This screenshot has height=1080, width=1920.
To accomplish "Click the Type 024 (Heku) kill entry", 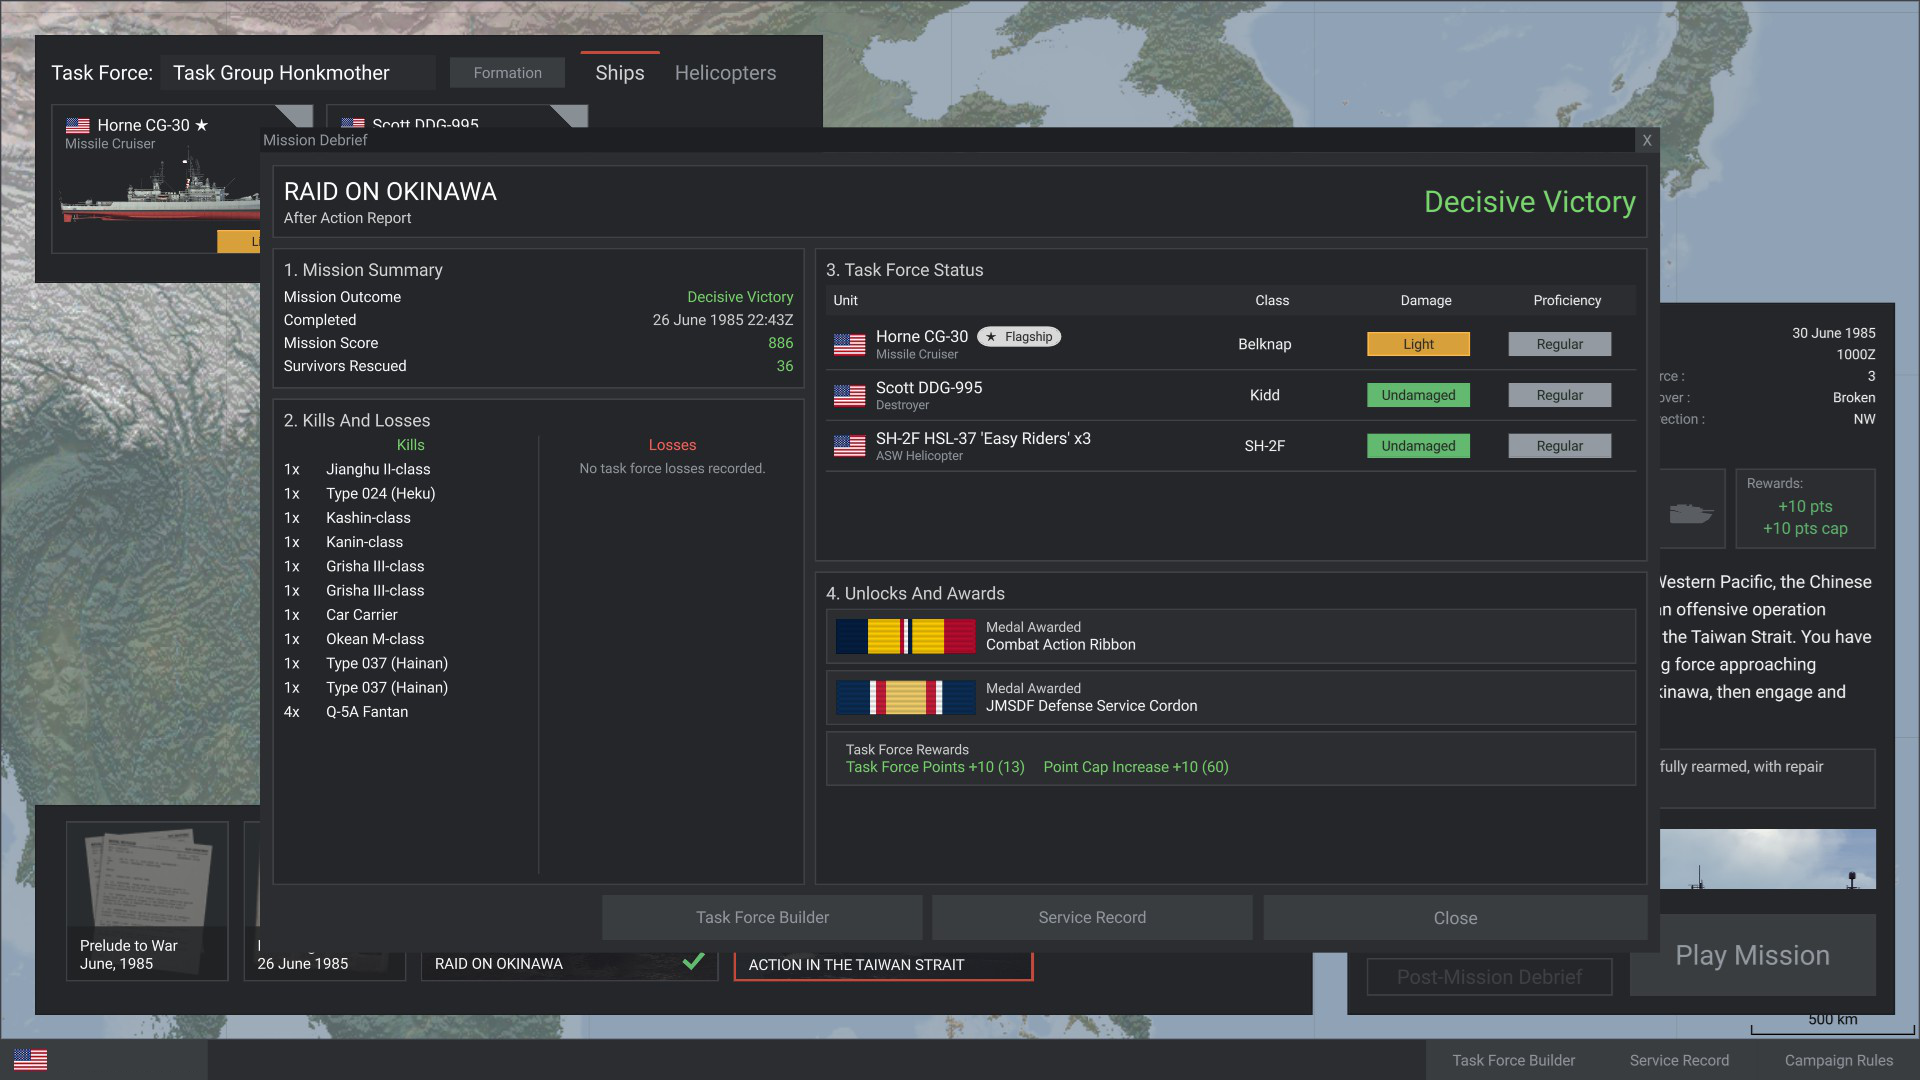I will tap(380, 493).
